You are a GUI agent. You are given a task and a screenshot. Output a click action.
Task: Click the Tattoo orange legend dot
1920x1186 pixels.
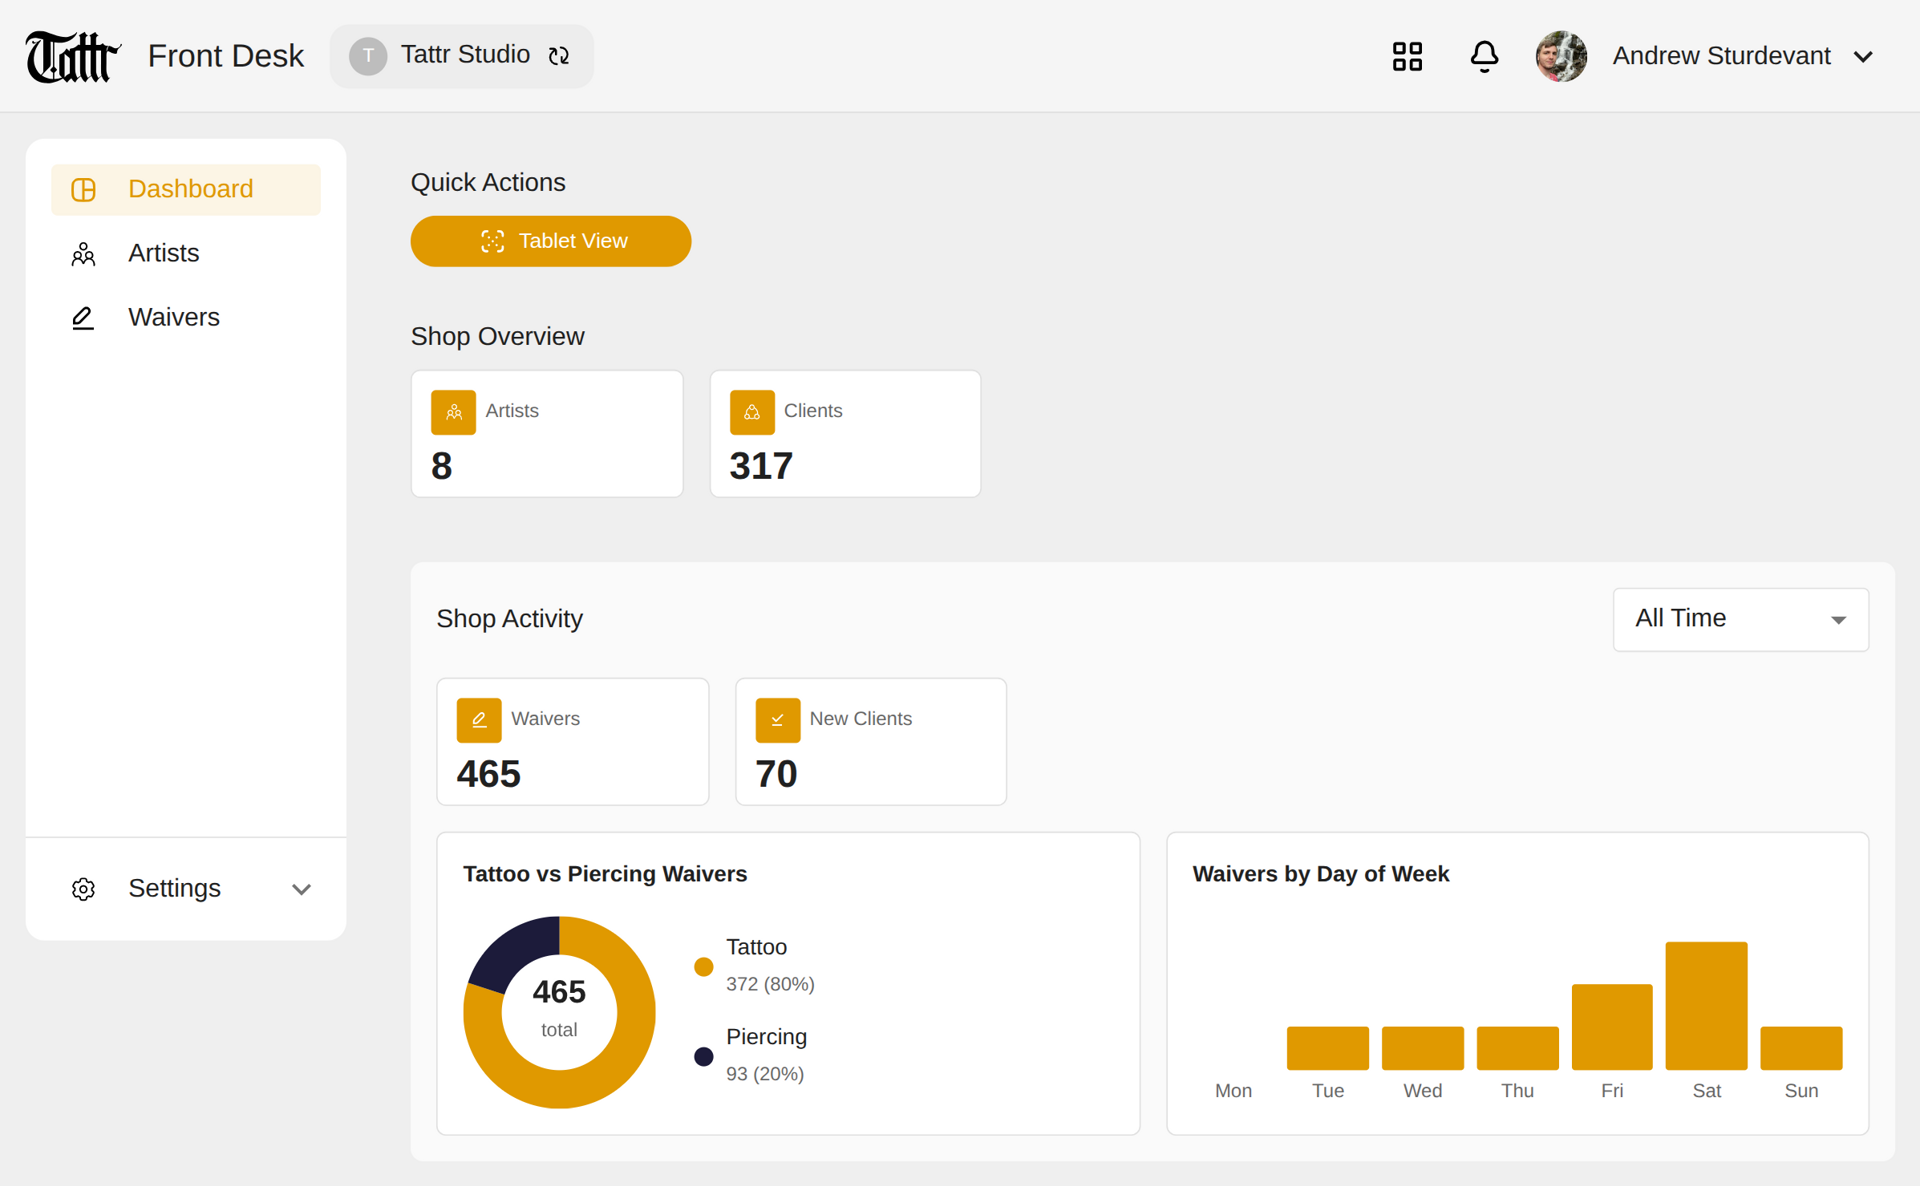point(704,966)
